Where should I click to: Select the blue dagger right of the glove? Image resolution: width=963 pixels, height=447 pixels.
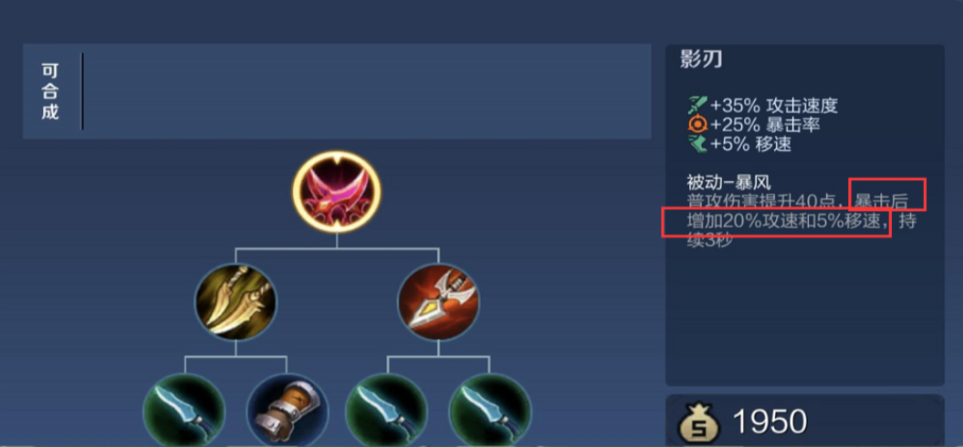387,410
